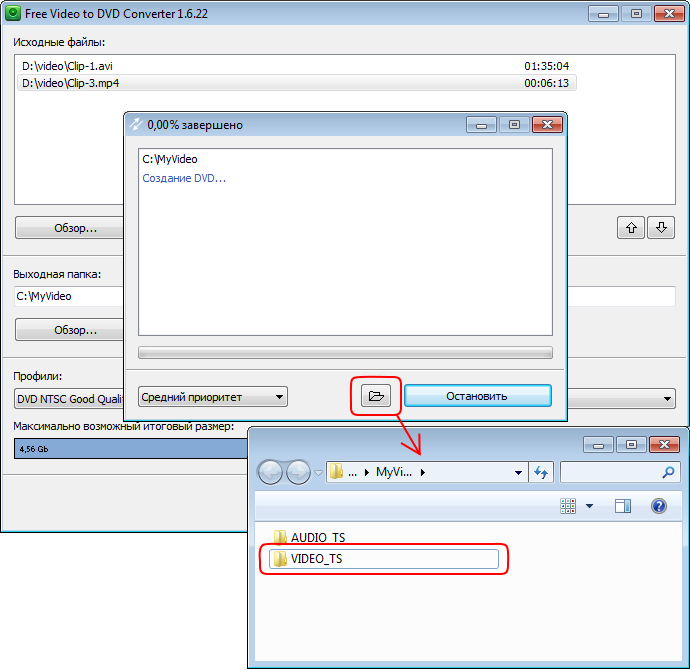This screenshot has width=690, height=670.
Task: Click the Explorer back navigation arrow
Action: click(271, 472)
